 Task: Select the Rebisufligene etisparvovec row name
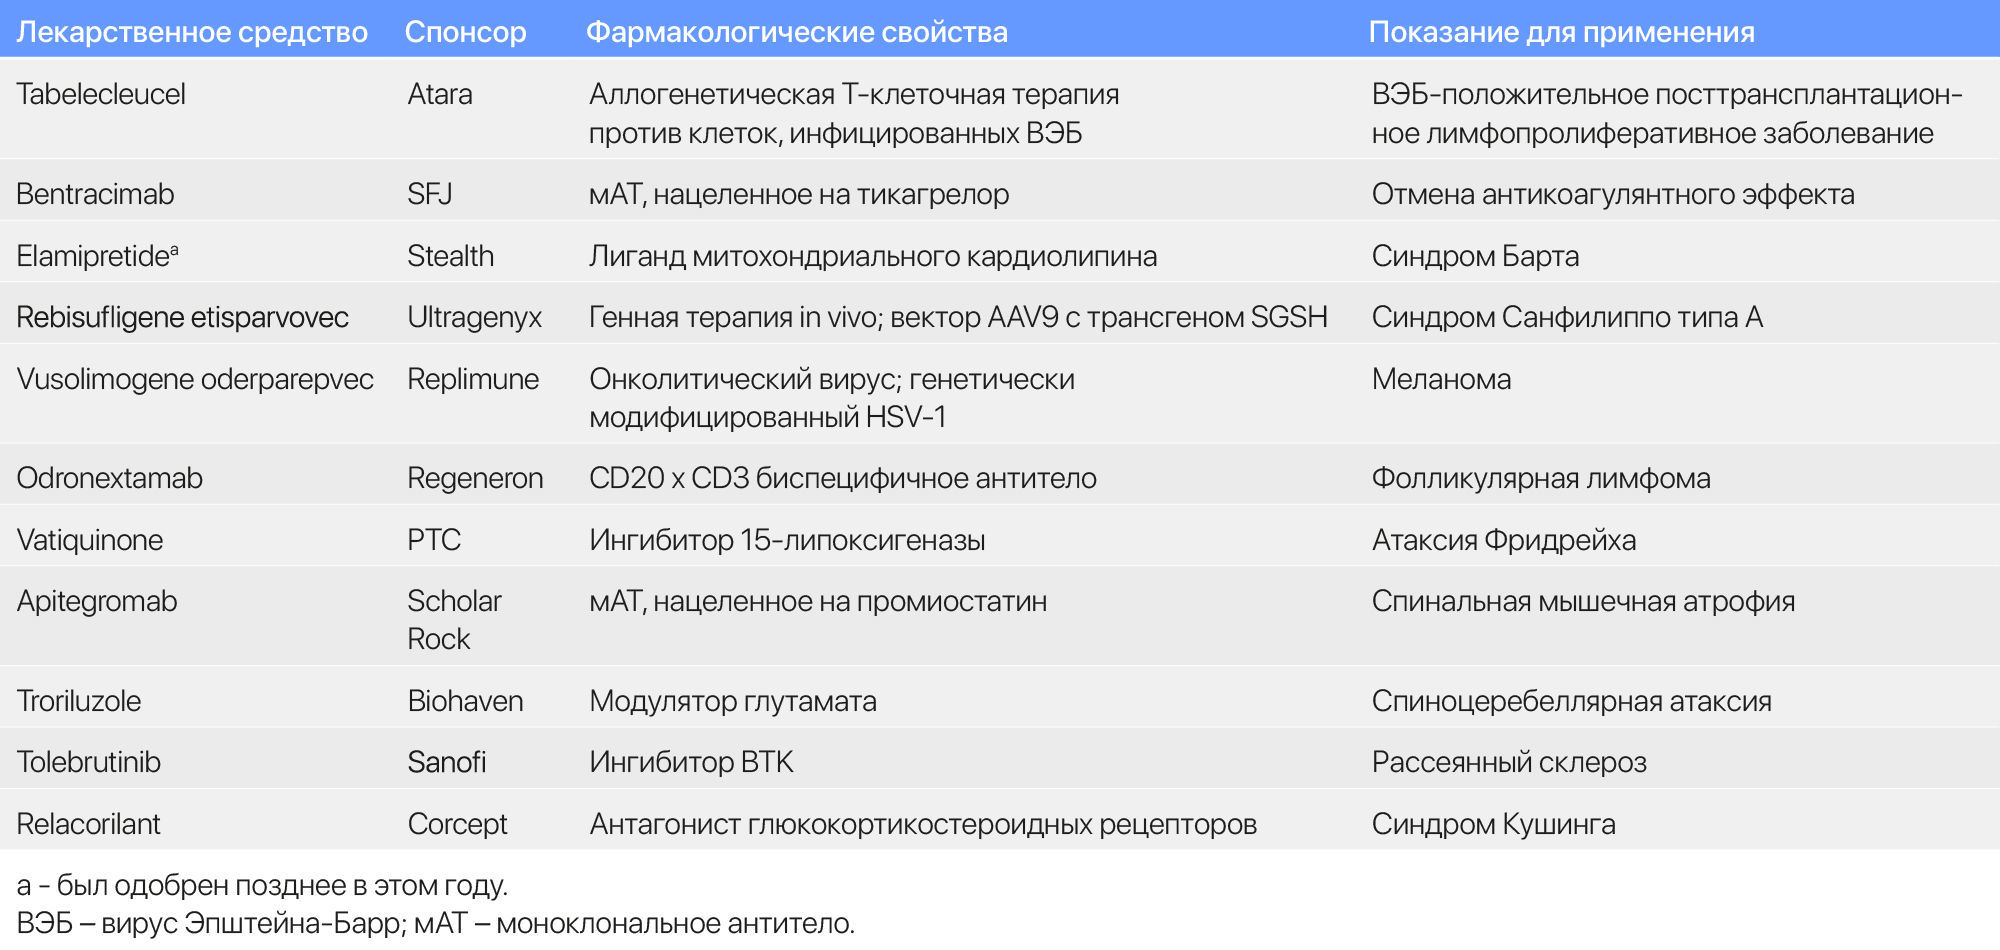point(182,317)
